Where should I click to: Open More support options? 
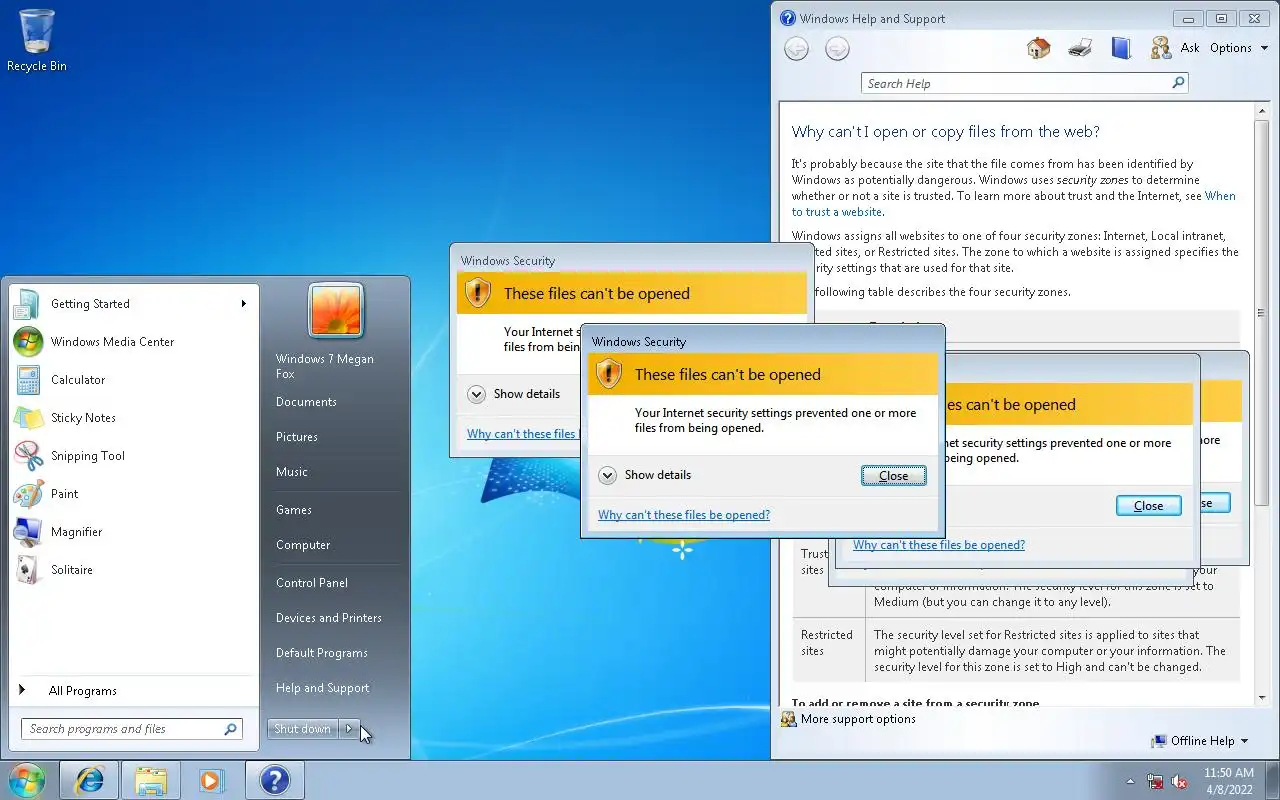[848, 719]
